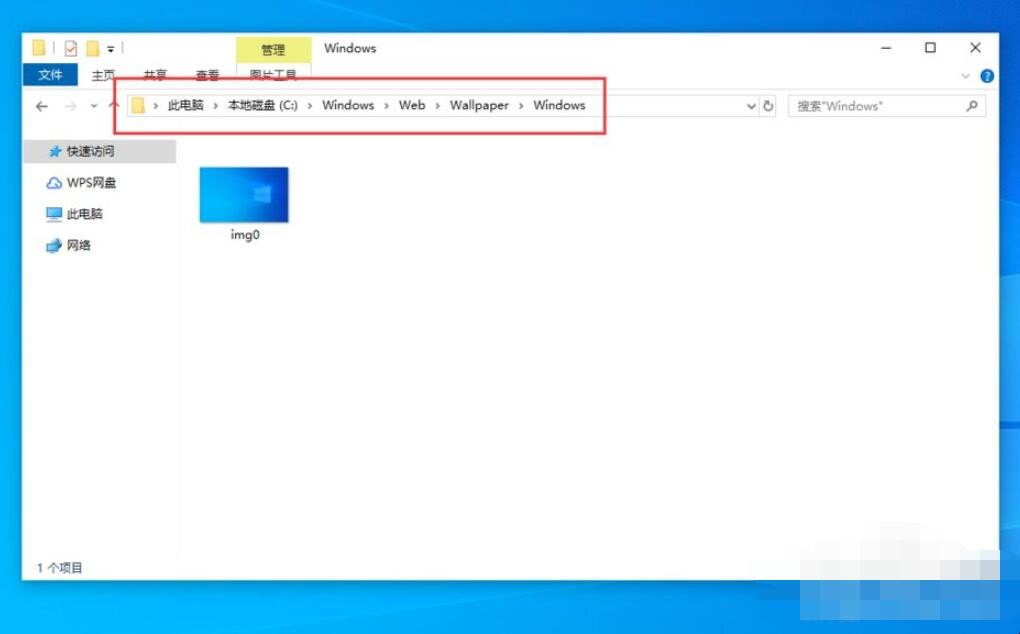Click the 1 个项目 status text
Viewport: 1020px width, 634px height.
(59, 568)
